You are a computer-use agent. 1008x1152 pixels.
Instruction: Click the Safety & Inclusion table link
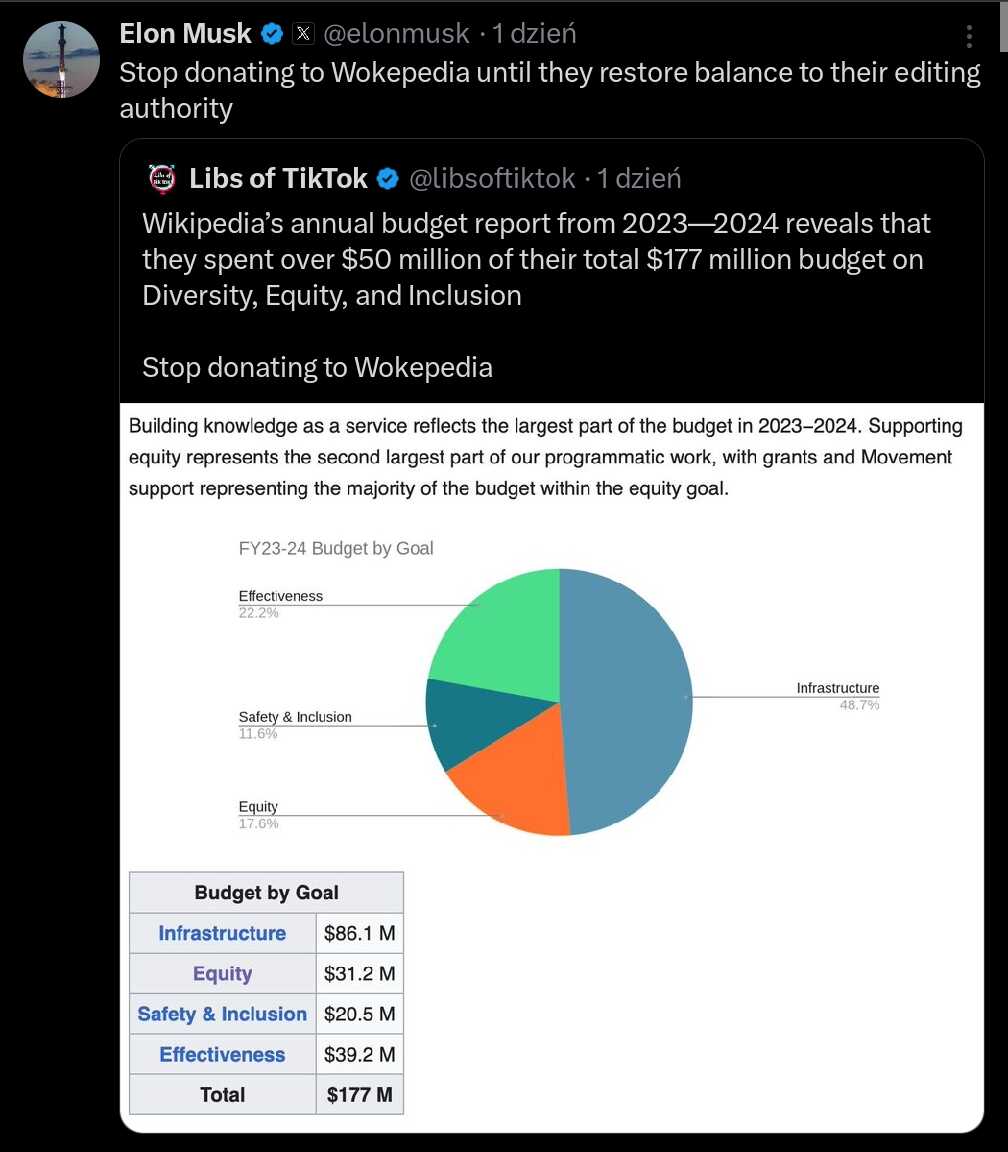(222, 1014)
